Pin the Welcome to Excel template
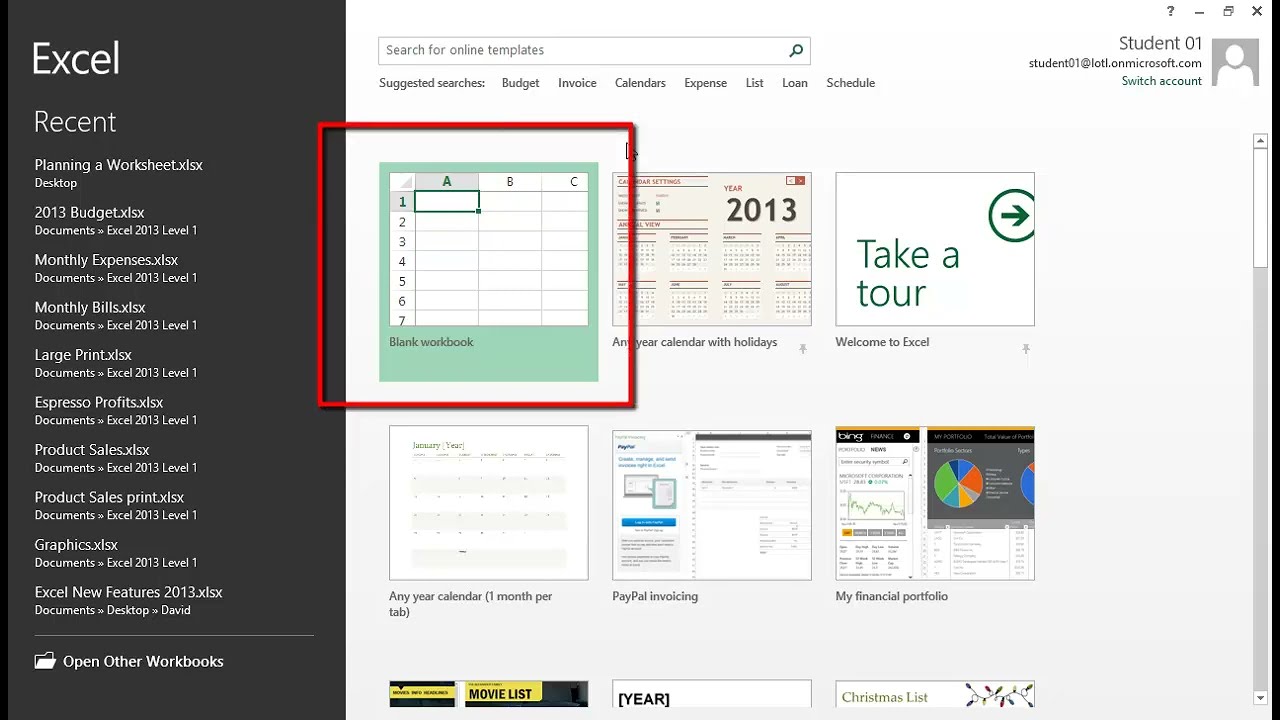The width and height of the screenshot is (1280, 720). [x=1025, y=349]
